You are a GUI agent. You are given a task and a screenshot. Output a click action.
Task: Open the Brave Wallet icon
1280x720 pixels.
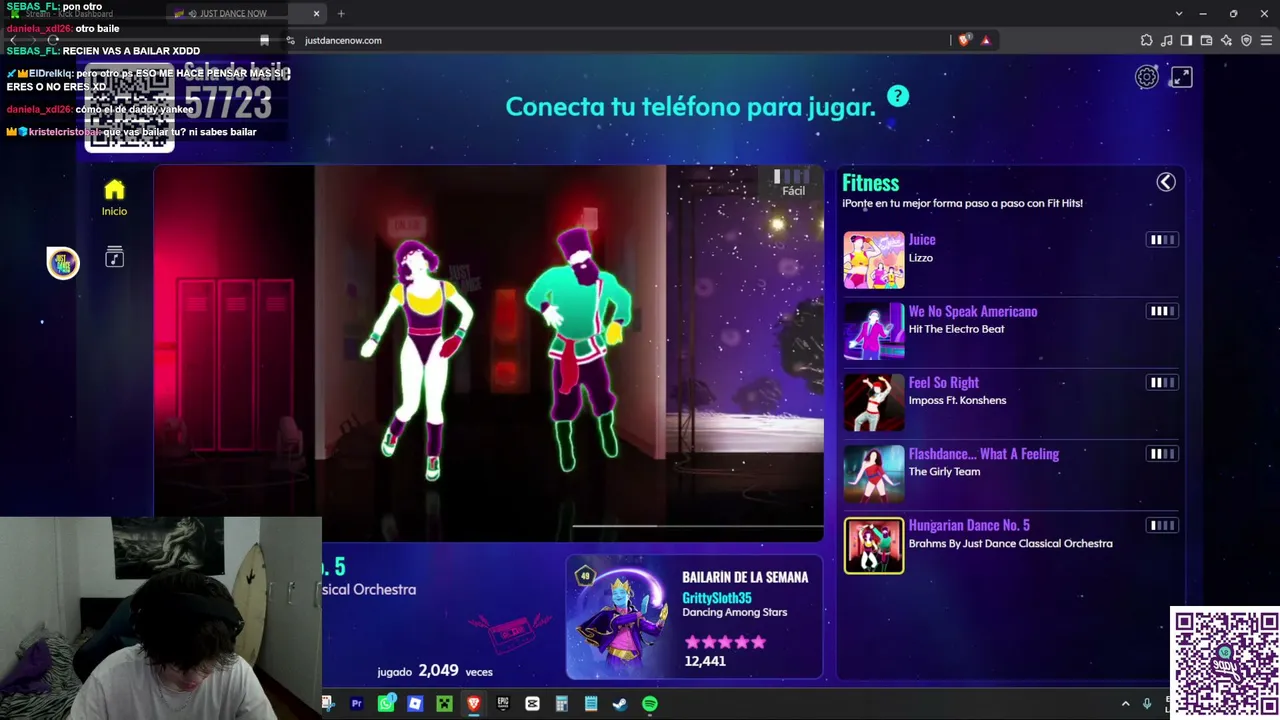pyautogui.click(x=1206, y=40)
